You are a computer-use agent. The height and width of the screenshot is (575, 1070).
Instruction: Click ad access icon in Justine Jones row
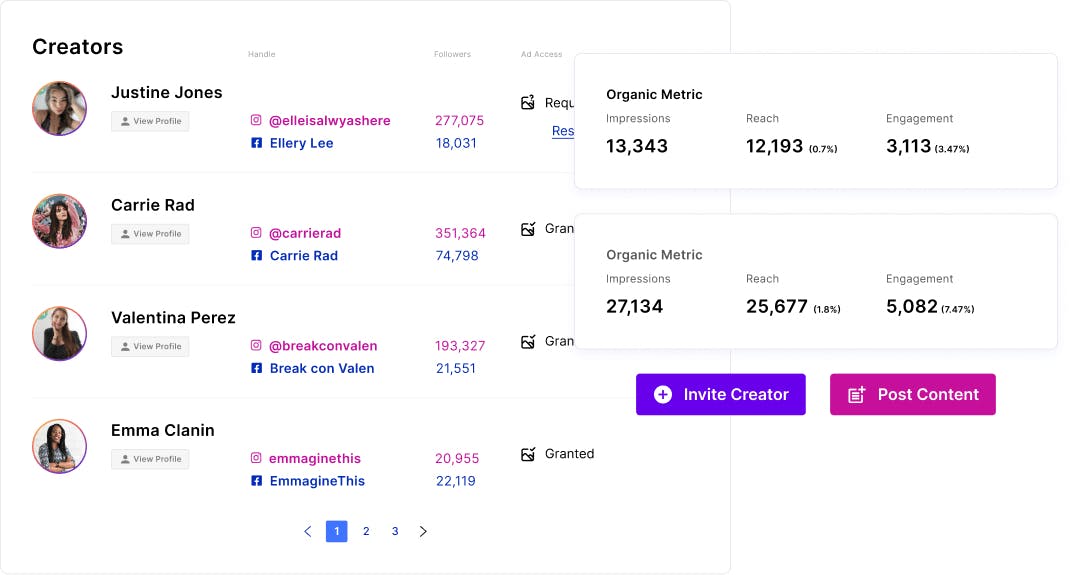528,102
